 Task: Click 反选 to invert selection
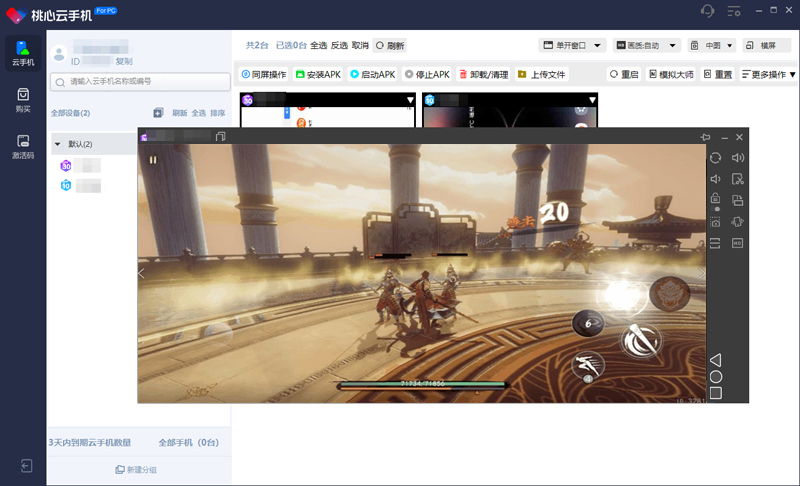(x=339, y=45)
